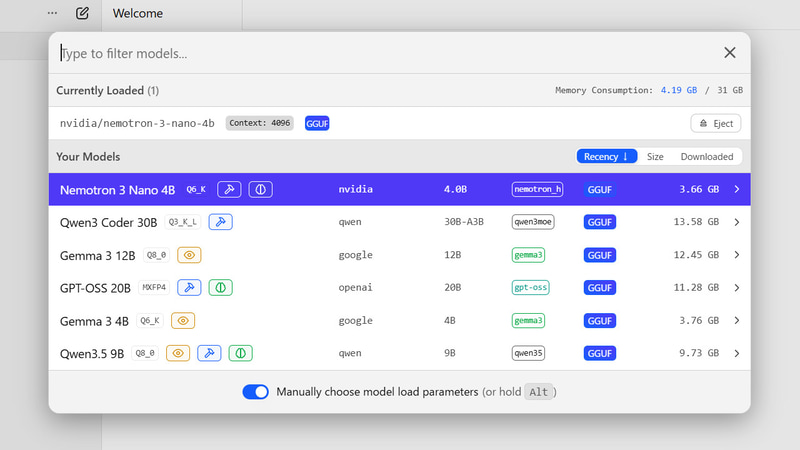The height and width of the screenshot is (450, 800).
Task: Select the Qwen3 Coder 30B model name
Action: point(109,222)
